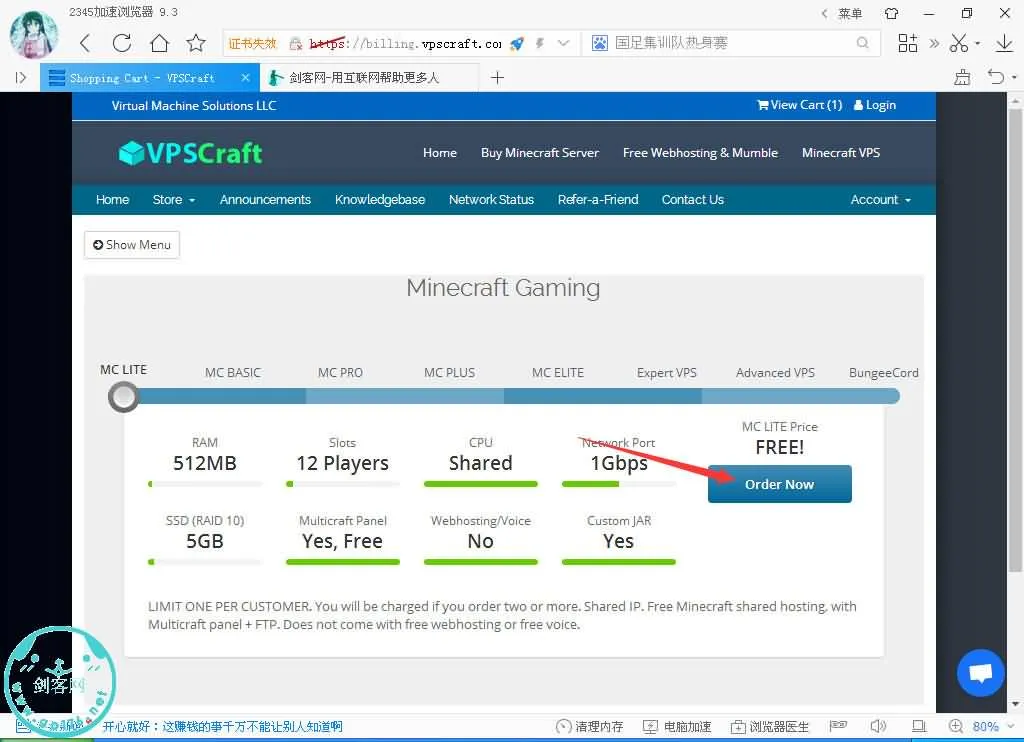Select Advanced VPS plan label
This screenshot has width=1024, height=742.
click(775, 373)
